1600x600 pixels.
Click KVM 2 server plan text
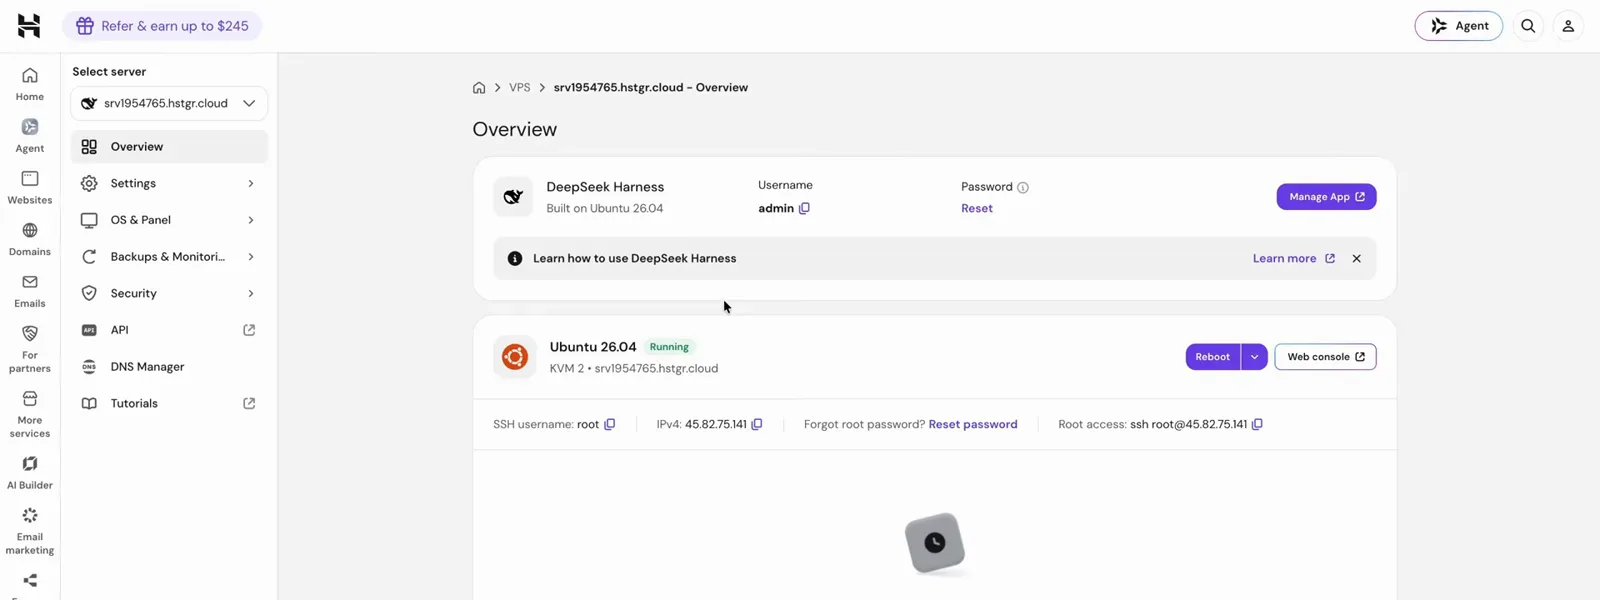point(567,368)
